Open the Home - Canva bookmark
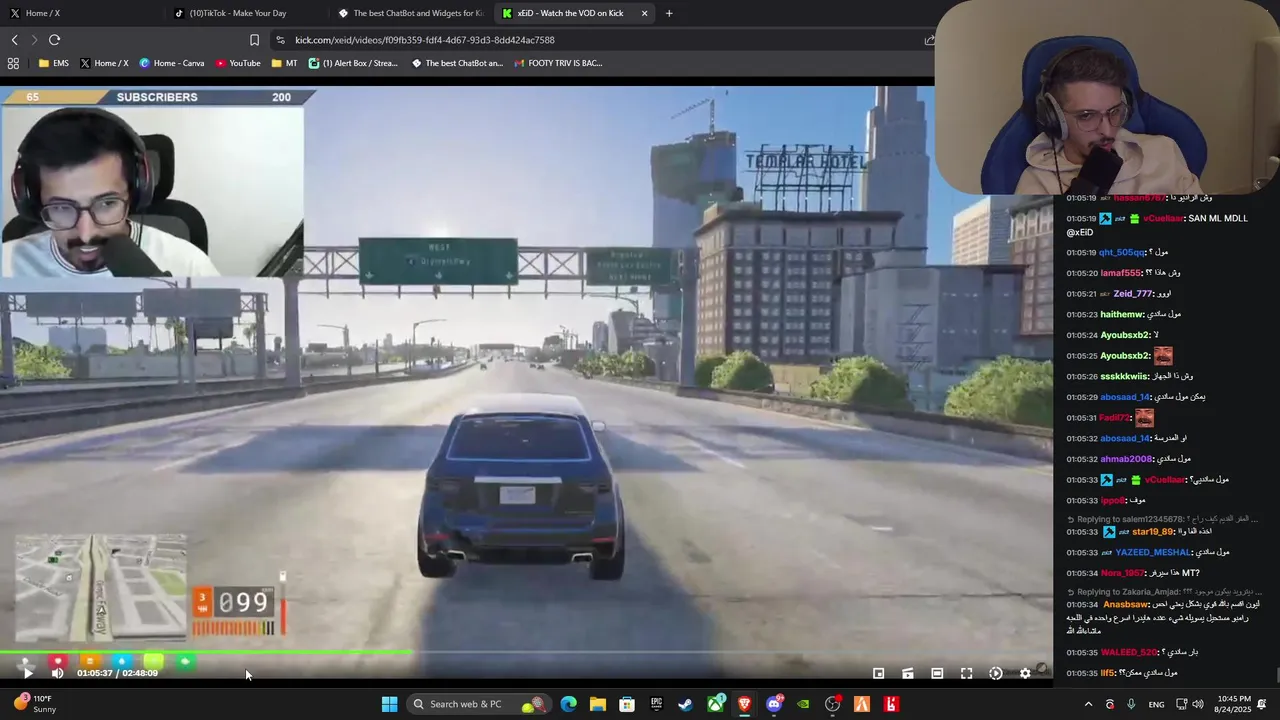This screenshot has width=1280, height=720. 172,63
